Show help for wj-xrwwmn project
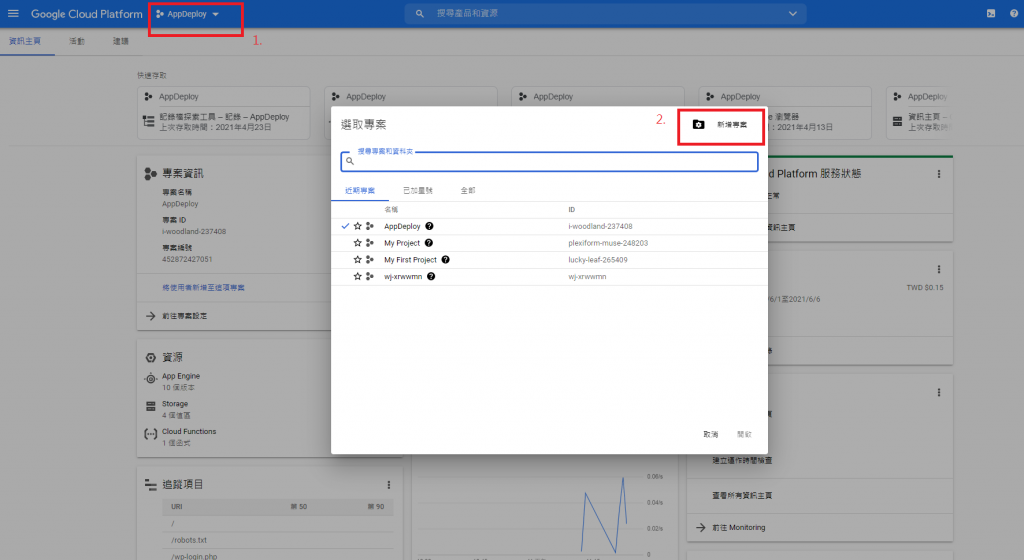Viewport: 1024px width, 560px height. pyautogui.click(x=431, y=277)
